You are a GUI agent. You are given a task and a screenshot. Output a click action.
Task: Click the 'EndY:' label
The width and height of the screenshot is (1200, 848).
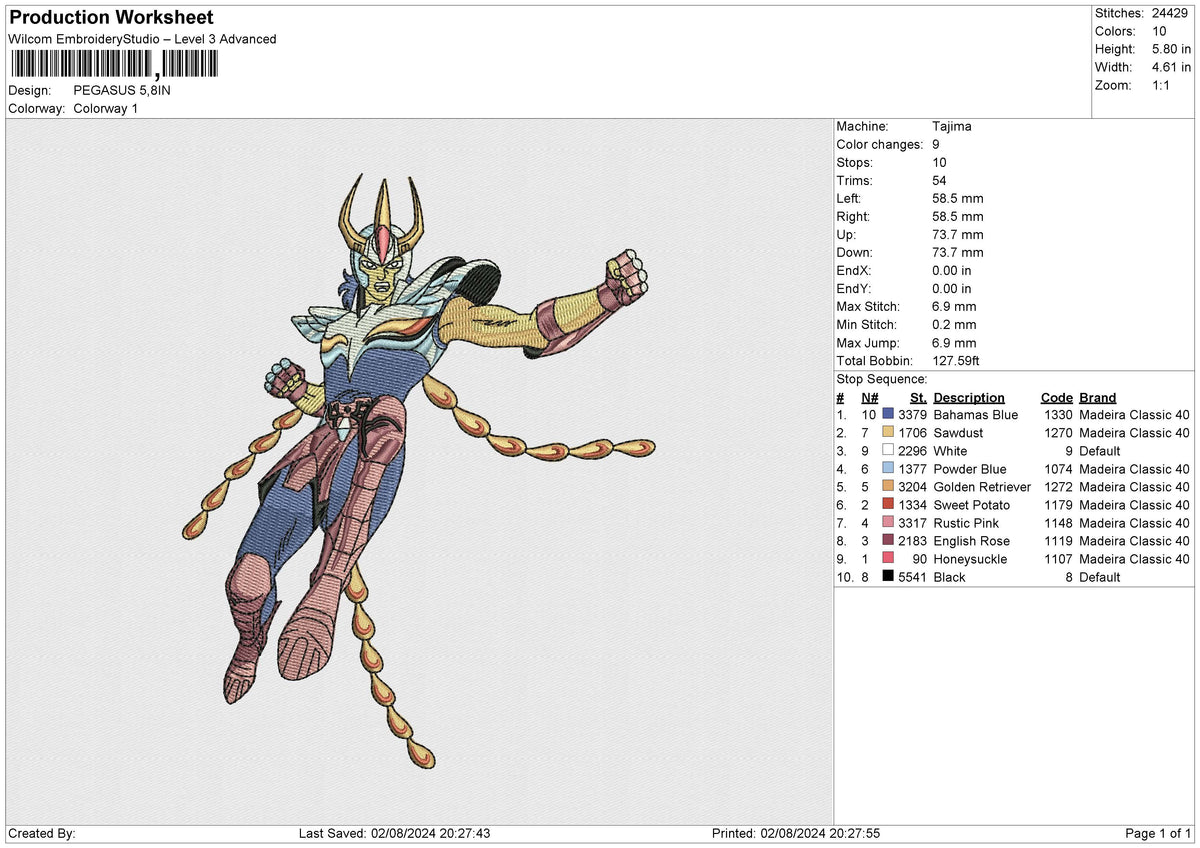tap(853, 289)
